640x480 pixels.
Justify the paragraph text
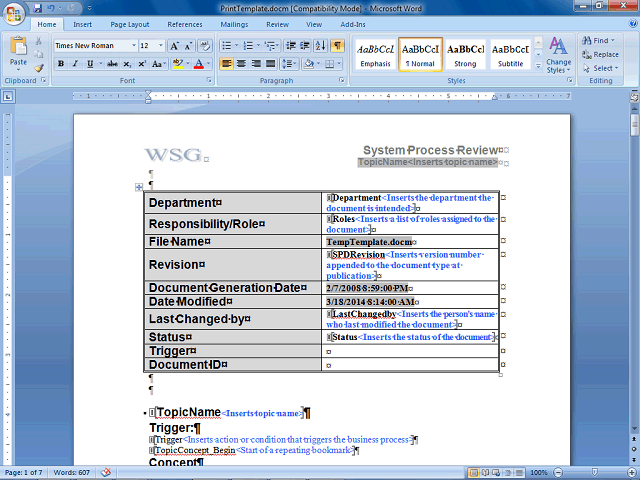[271, 64]
